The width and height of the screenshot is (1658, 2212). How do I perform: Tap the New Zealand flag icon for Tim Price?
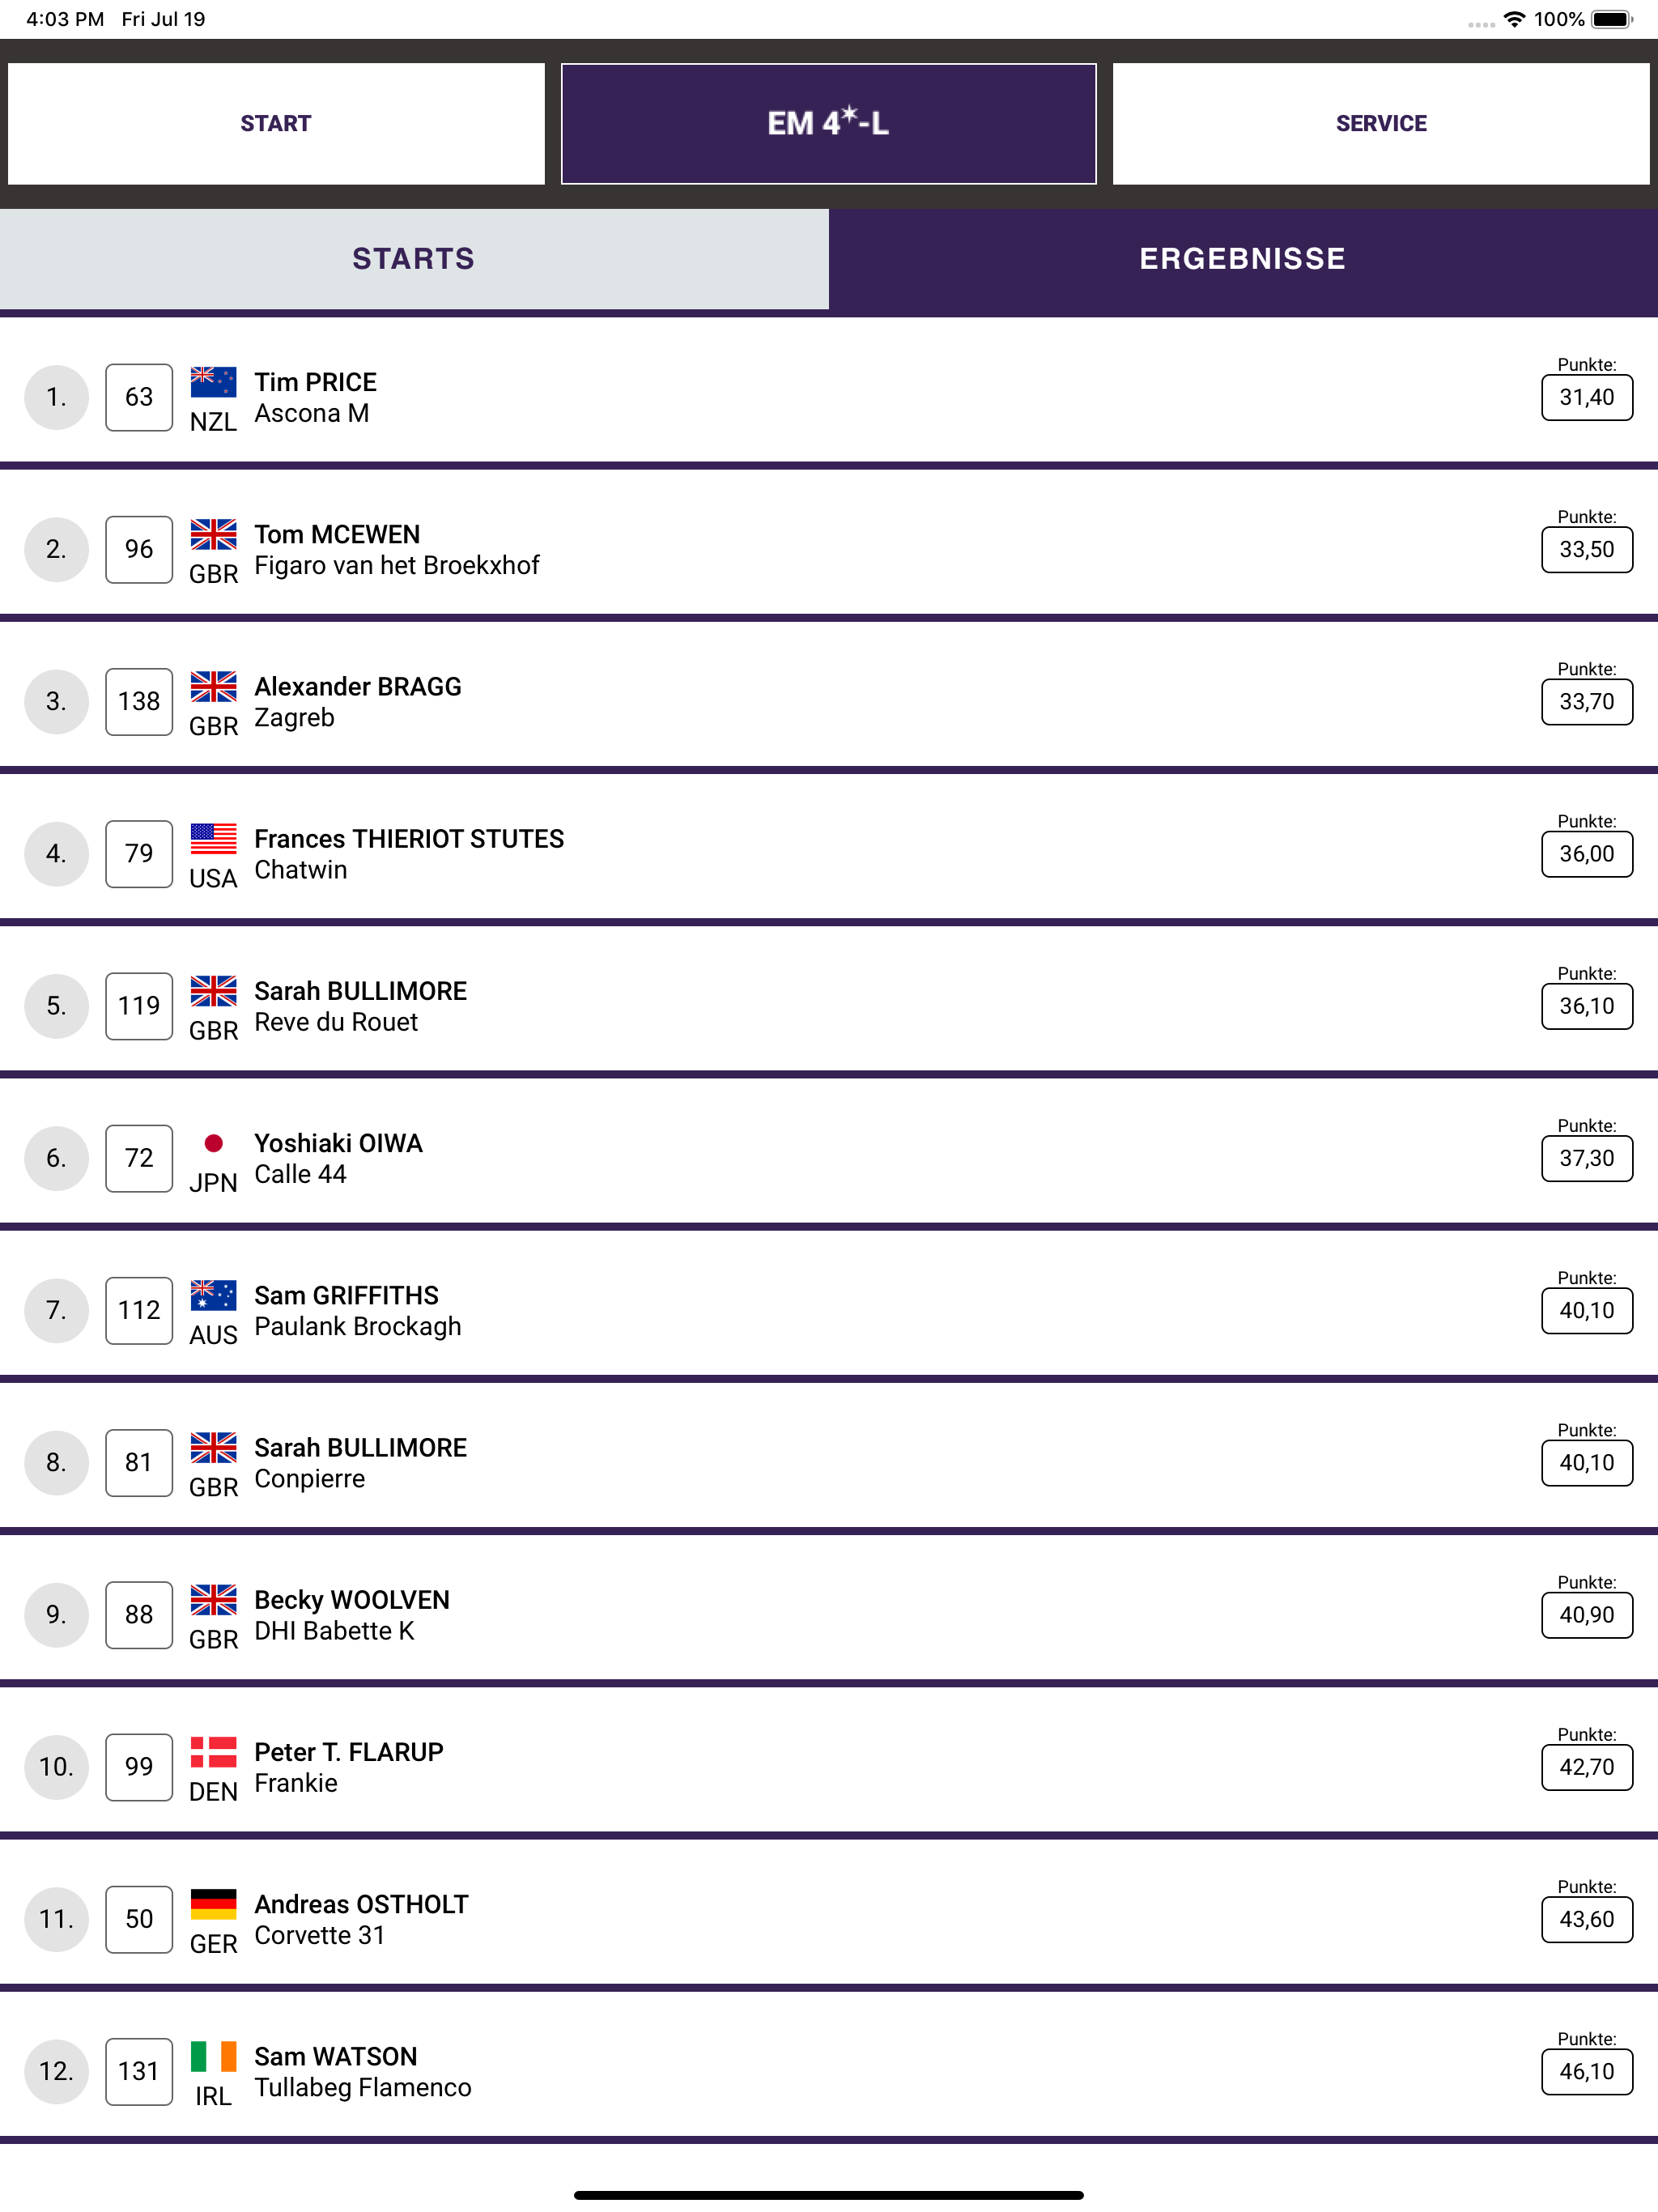(x=213, y=382)
